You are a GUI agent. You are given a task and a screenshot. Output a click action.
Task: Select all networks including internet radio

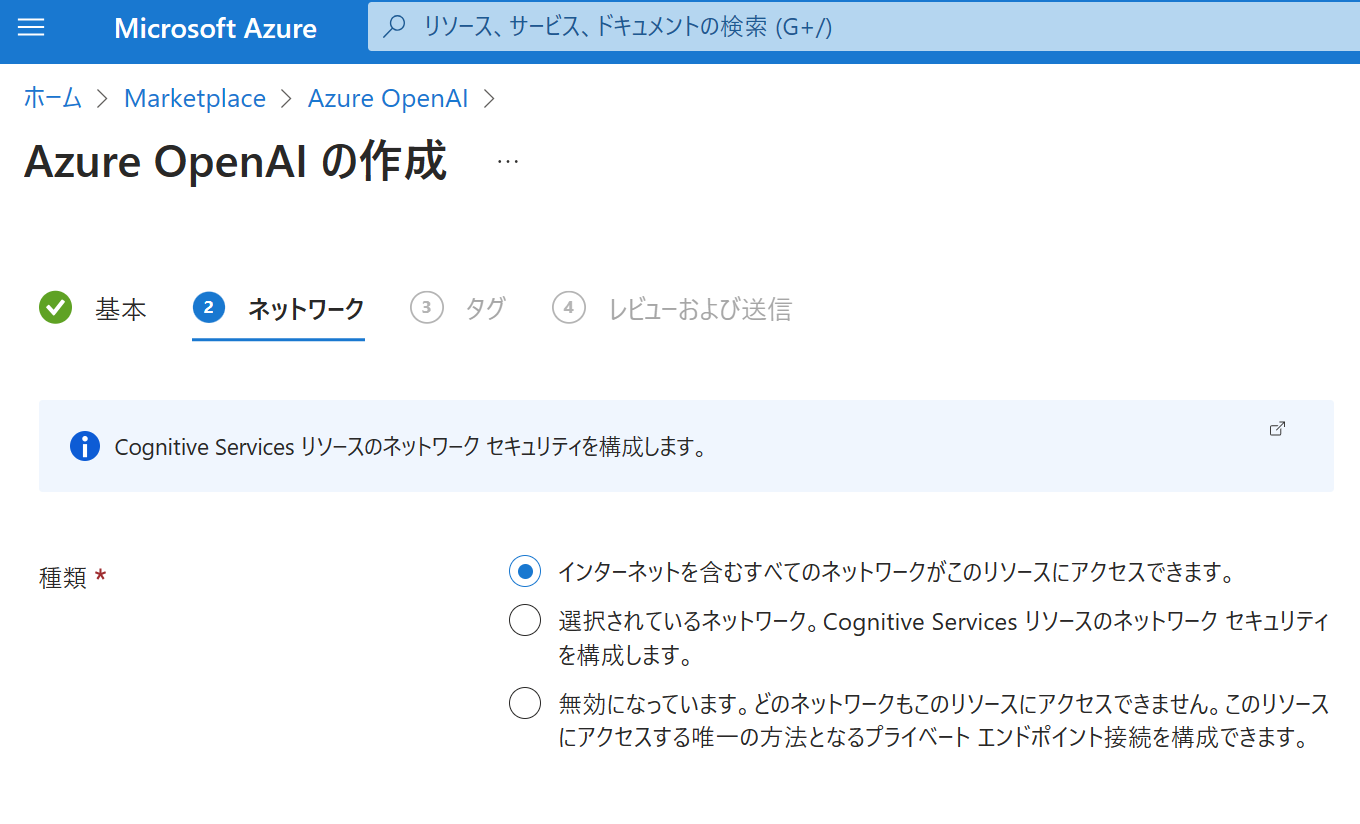[x=525, y=572]
